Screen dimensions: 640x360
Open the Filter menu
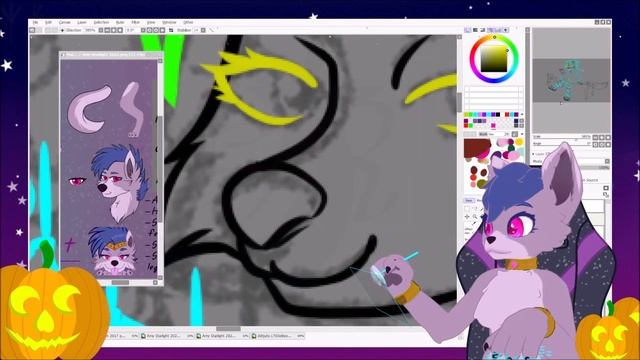pos(136,22)
